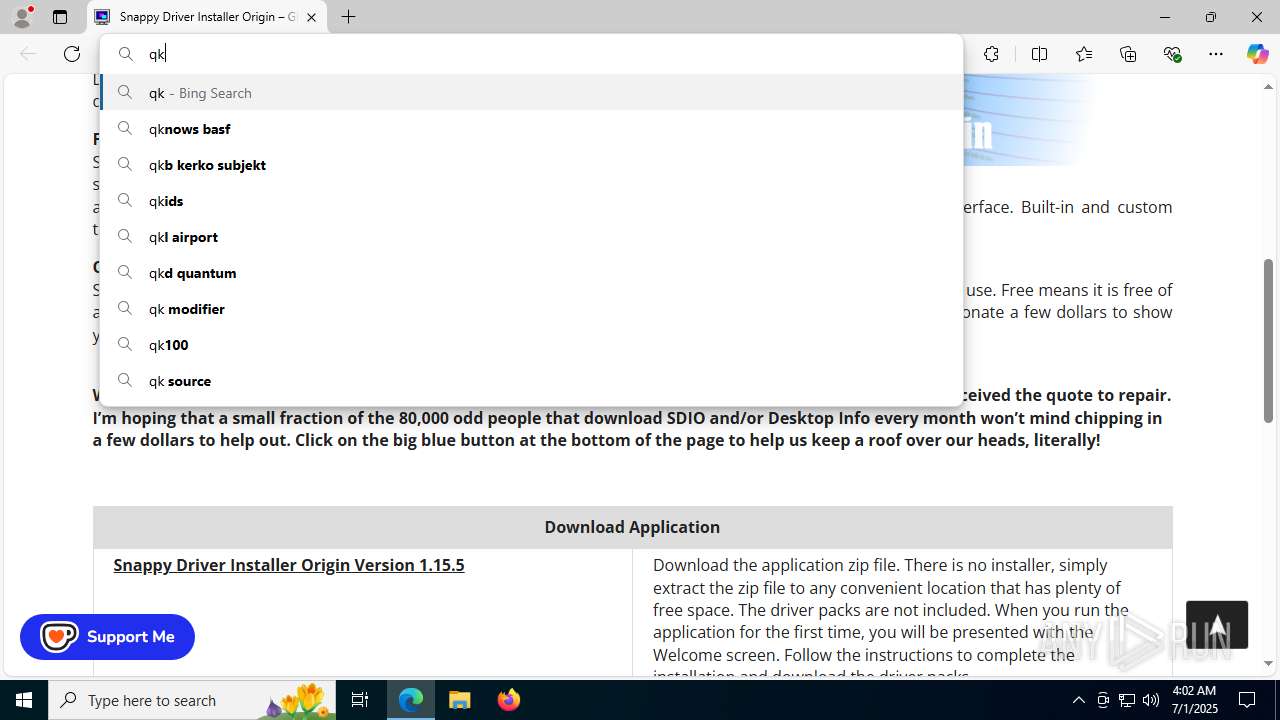The height and width of the screenshot is (720, 1280).
Task: Open the Windows Start menu
Action: 24,700
